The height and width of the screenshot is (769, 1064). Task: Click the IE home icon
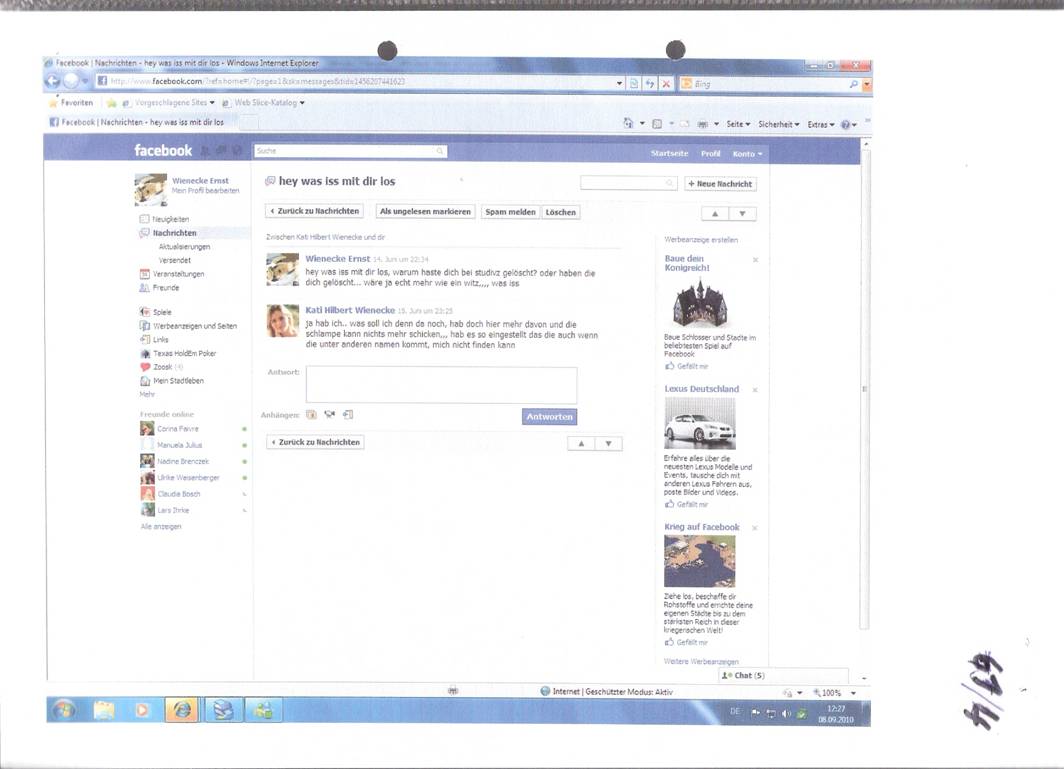pos(628,124)
